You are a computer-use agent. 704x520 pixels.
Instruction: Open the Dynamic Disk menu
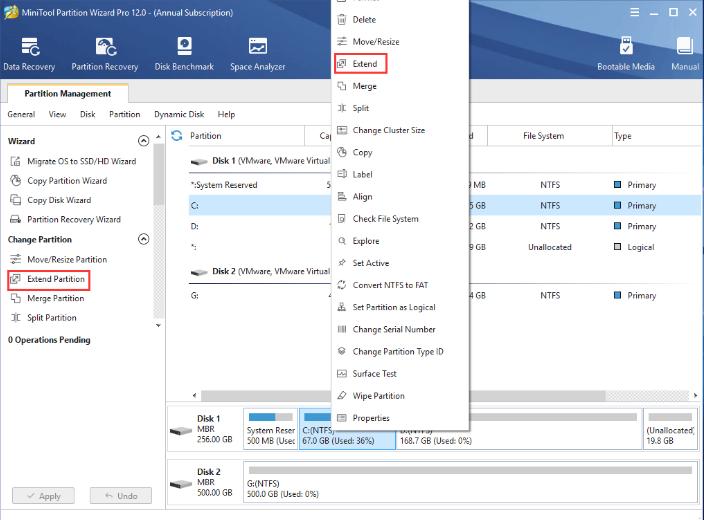(x=179, y=114)
